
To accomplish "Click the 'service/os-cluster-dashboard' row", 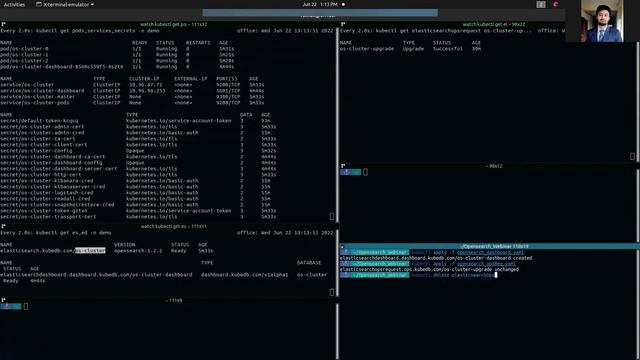I will point(132,91).
